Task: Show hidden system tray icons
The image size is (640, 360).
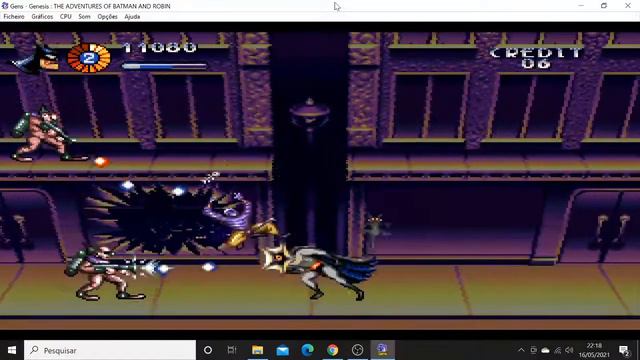Action: 521,350
